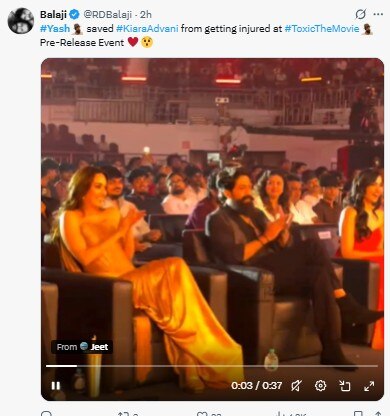The height and width of the screenshot is (416, 390).
Task: Click the blue verified badge
Action: click(74, 14)
